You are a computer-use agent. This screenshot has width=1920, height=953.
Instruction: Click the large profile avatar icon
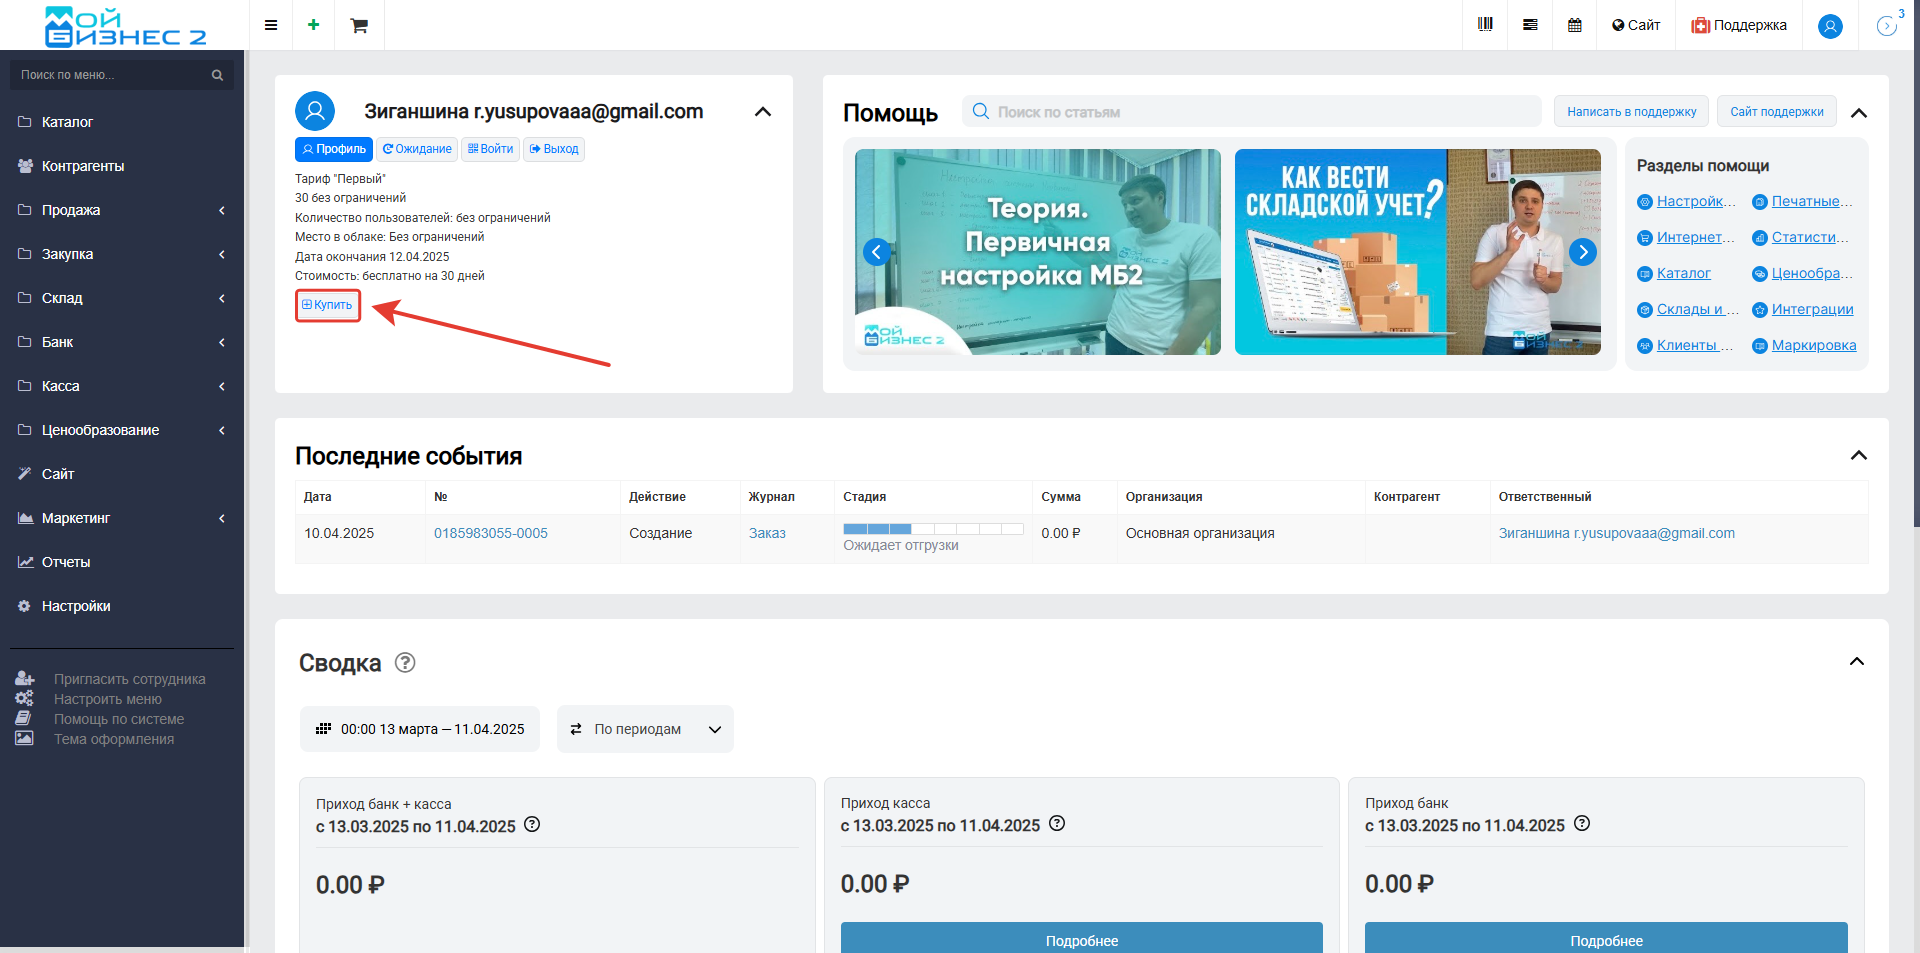[315, 111]
